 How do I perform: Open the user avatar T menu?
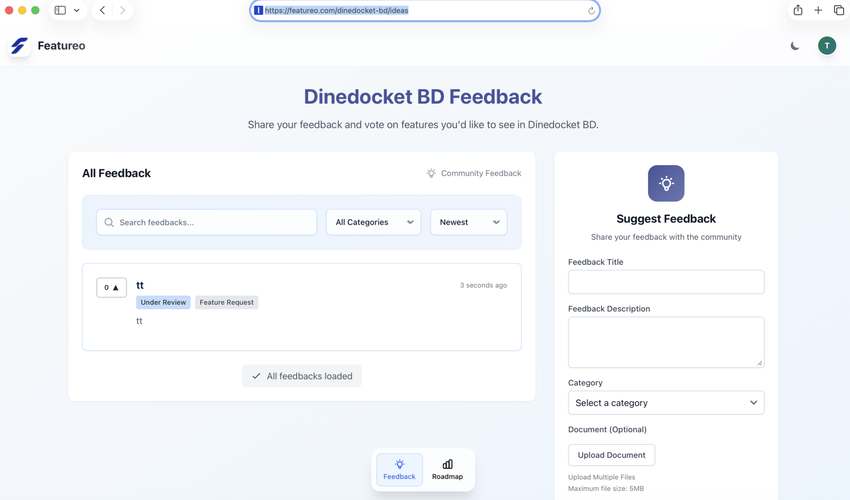pos(827,46)
